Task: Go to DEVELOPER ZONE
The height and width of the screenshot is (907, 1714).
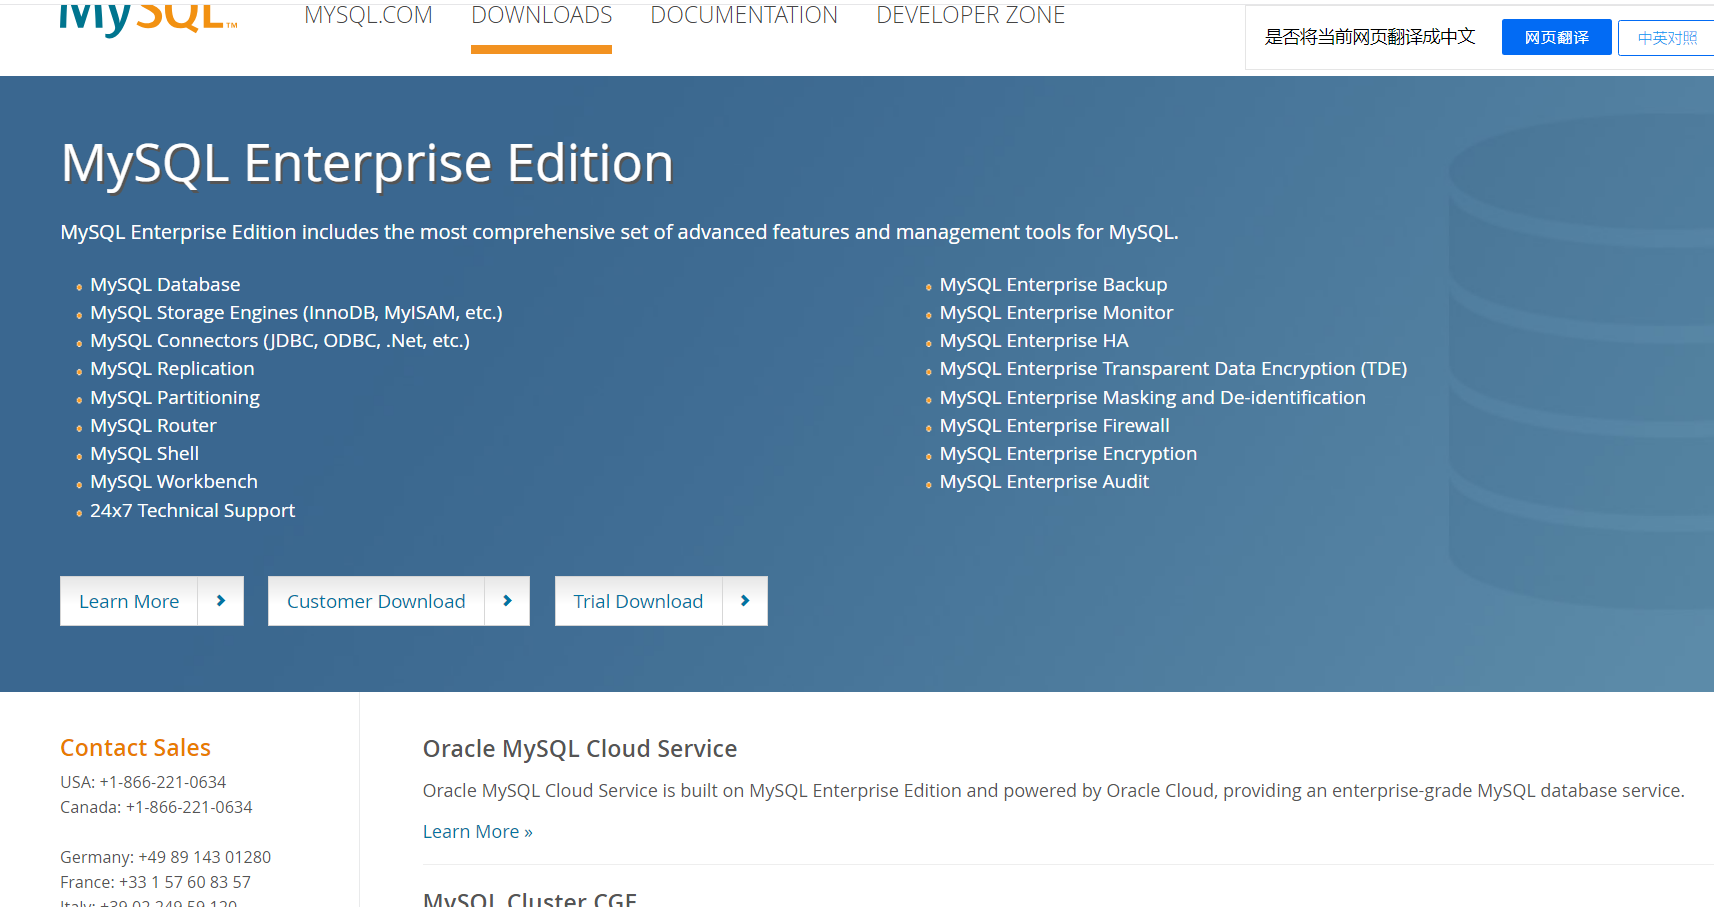Action: (970, 15)
